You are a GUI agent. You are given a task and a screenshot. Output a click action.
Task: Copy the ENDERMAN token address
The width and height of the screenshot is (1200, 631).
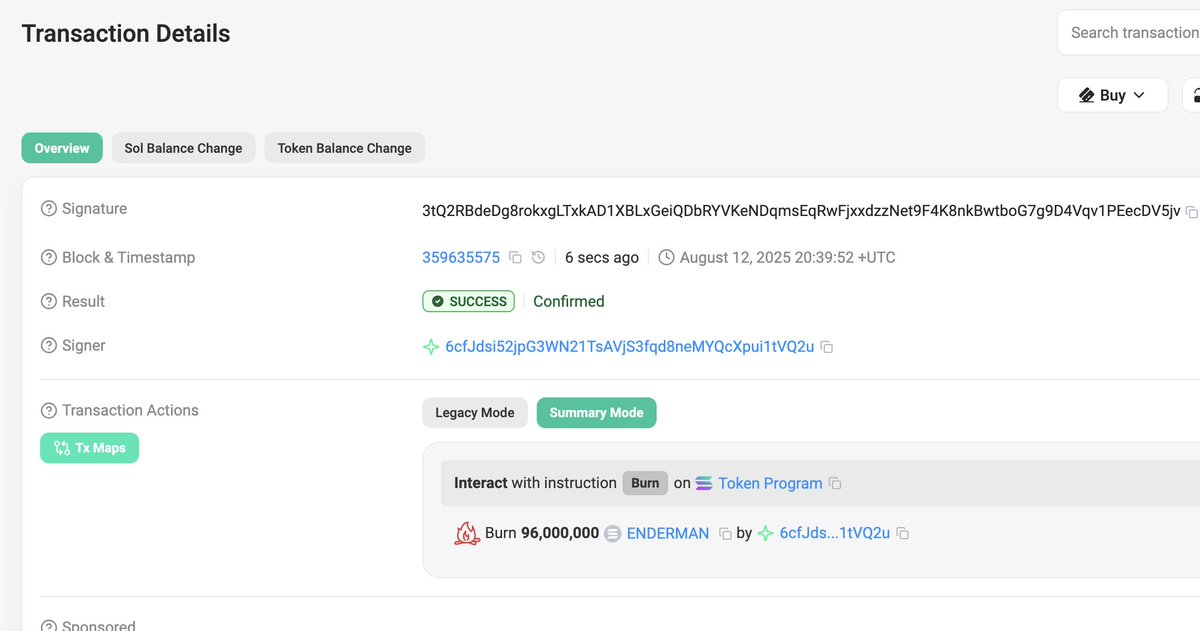(x=725, y=534)
